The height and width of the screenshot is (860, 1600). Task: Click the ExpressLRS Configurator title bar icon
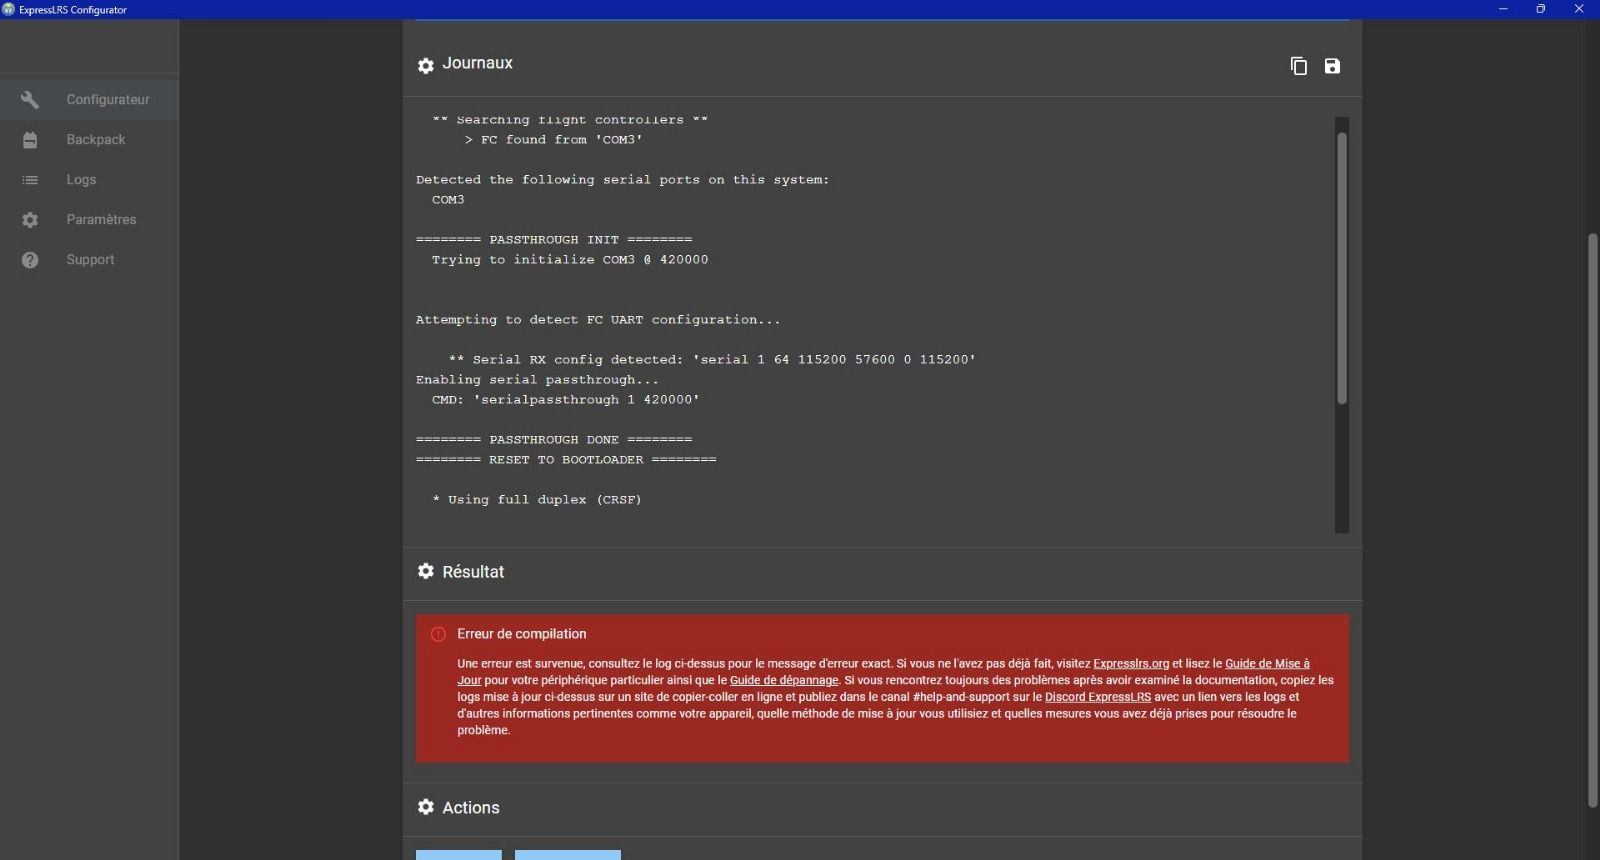(x=9, y=9)
